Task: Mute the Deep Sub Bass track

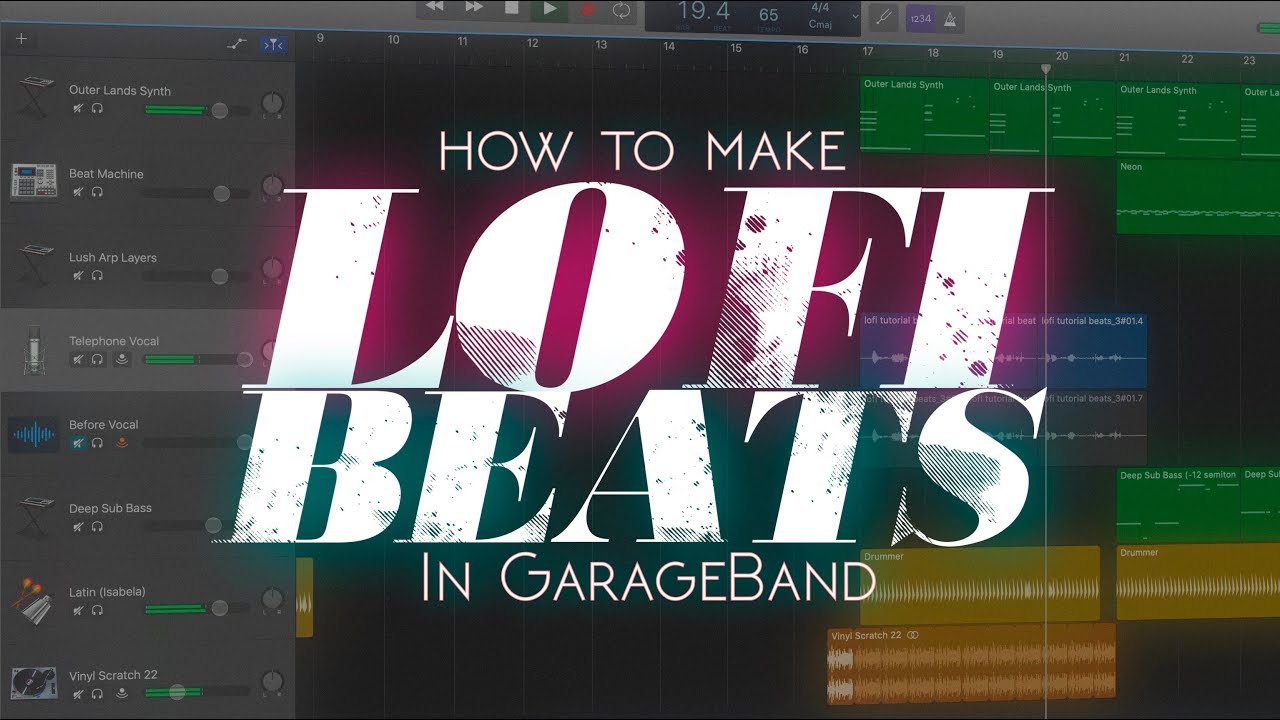Action: coord(78,526)
